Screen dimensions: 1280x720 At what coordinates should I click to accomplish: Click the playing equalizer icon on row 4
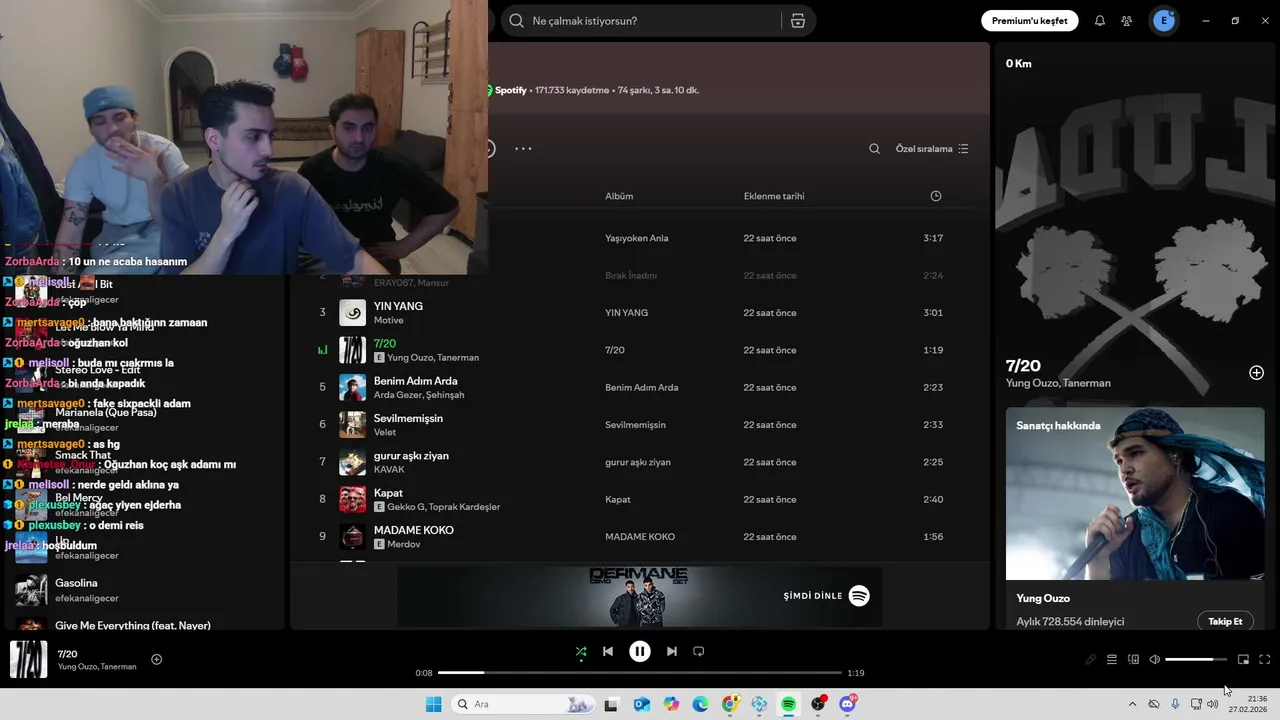[322, 350]
